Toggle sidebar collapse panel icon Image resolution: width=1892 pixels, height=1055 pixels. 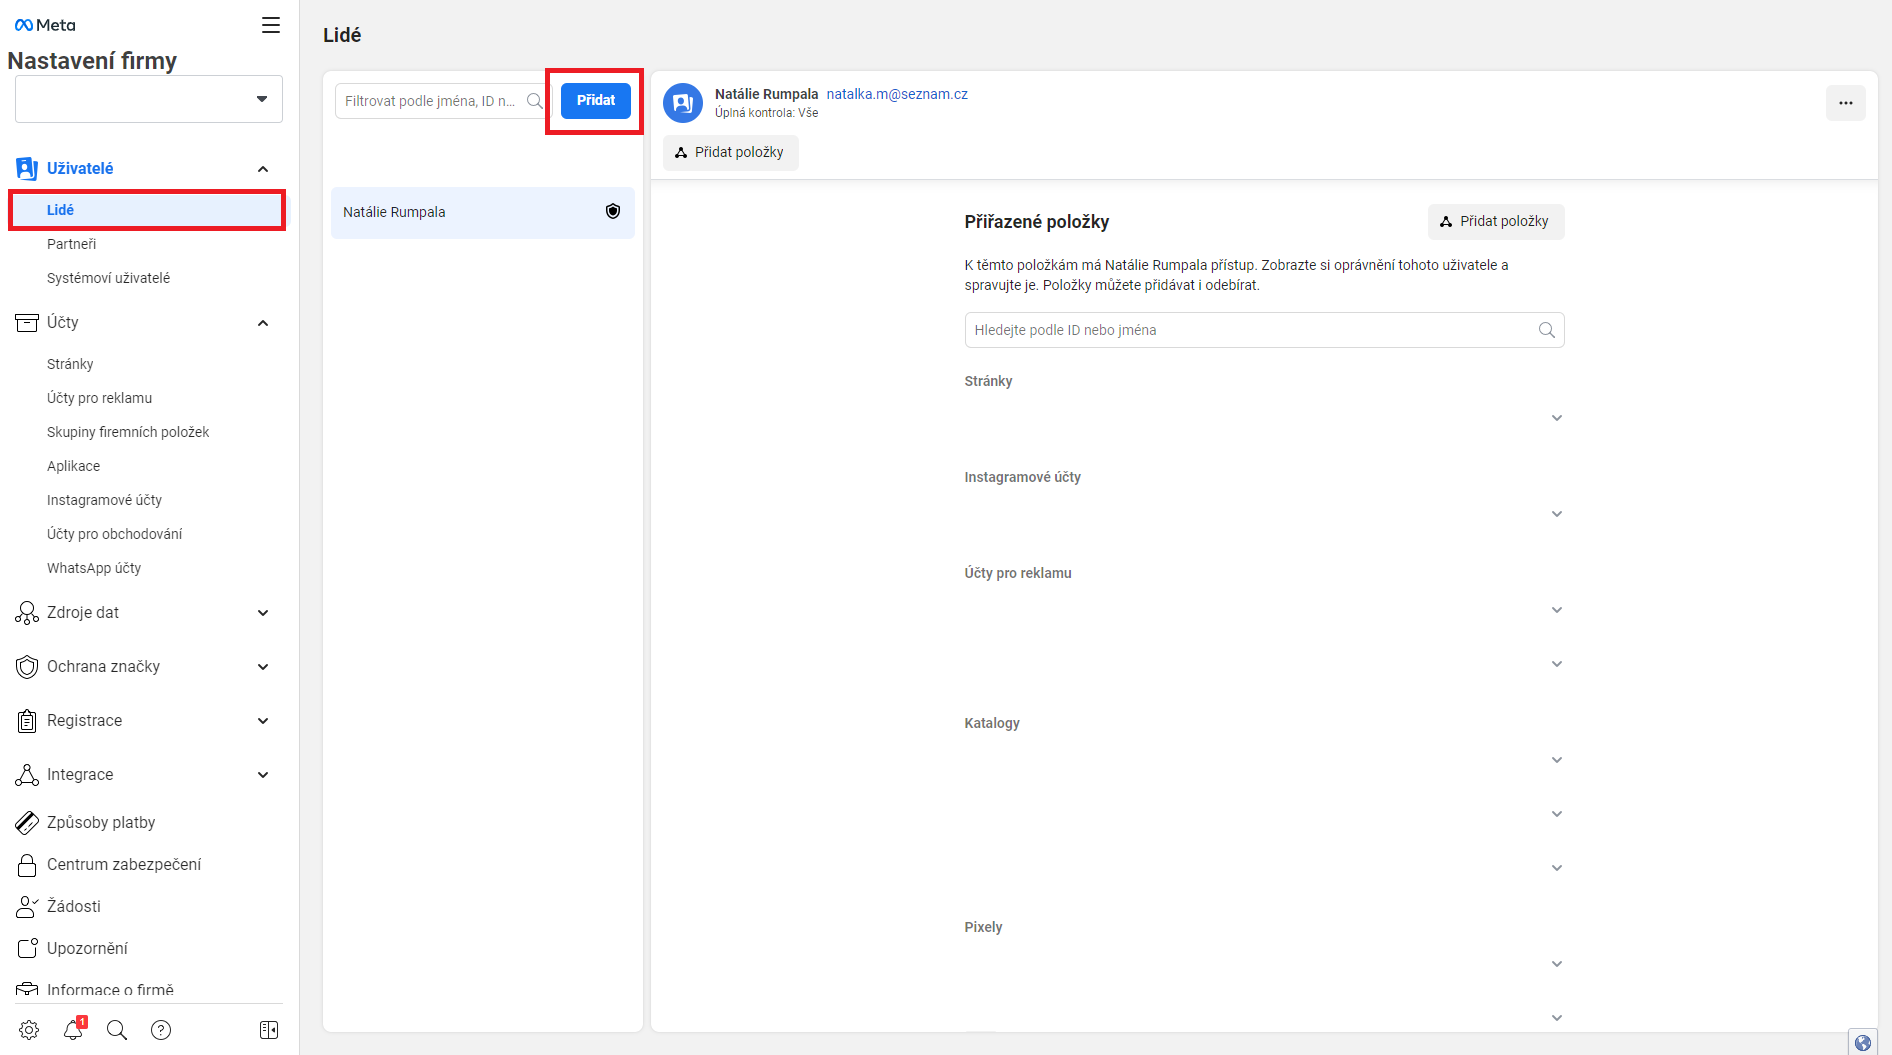[x=269, y=1030]
